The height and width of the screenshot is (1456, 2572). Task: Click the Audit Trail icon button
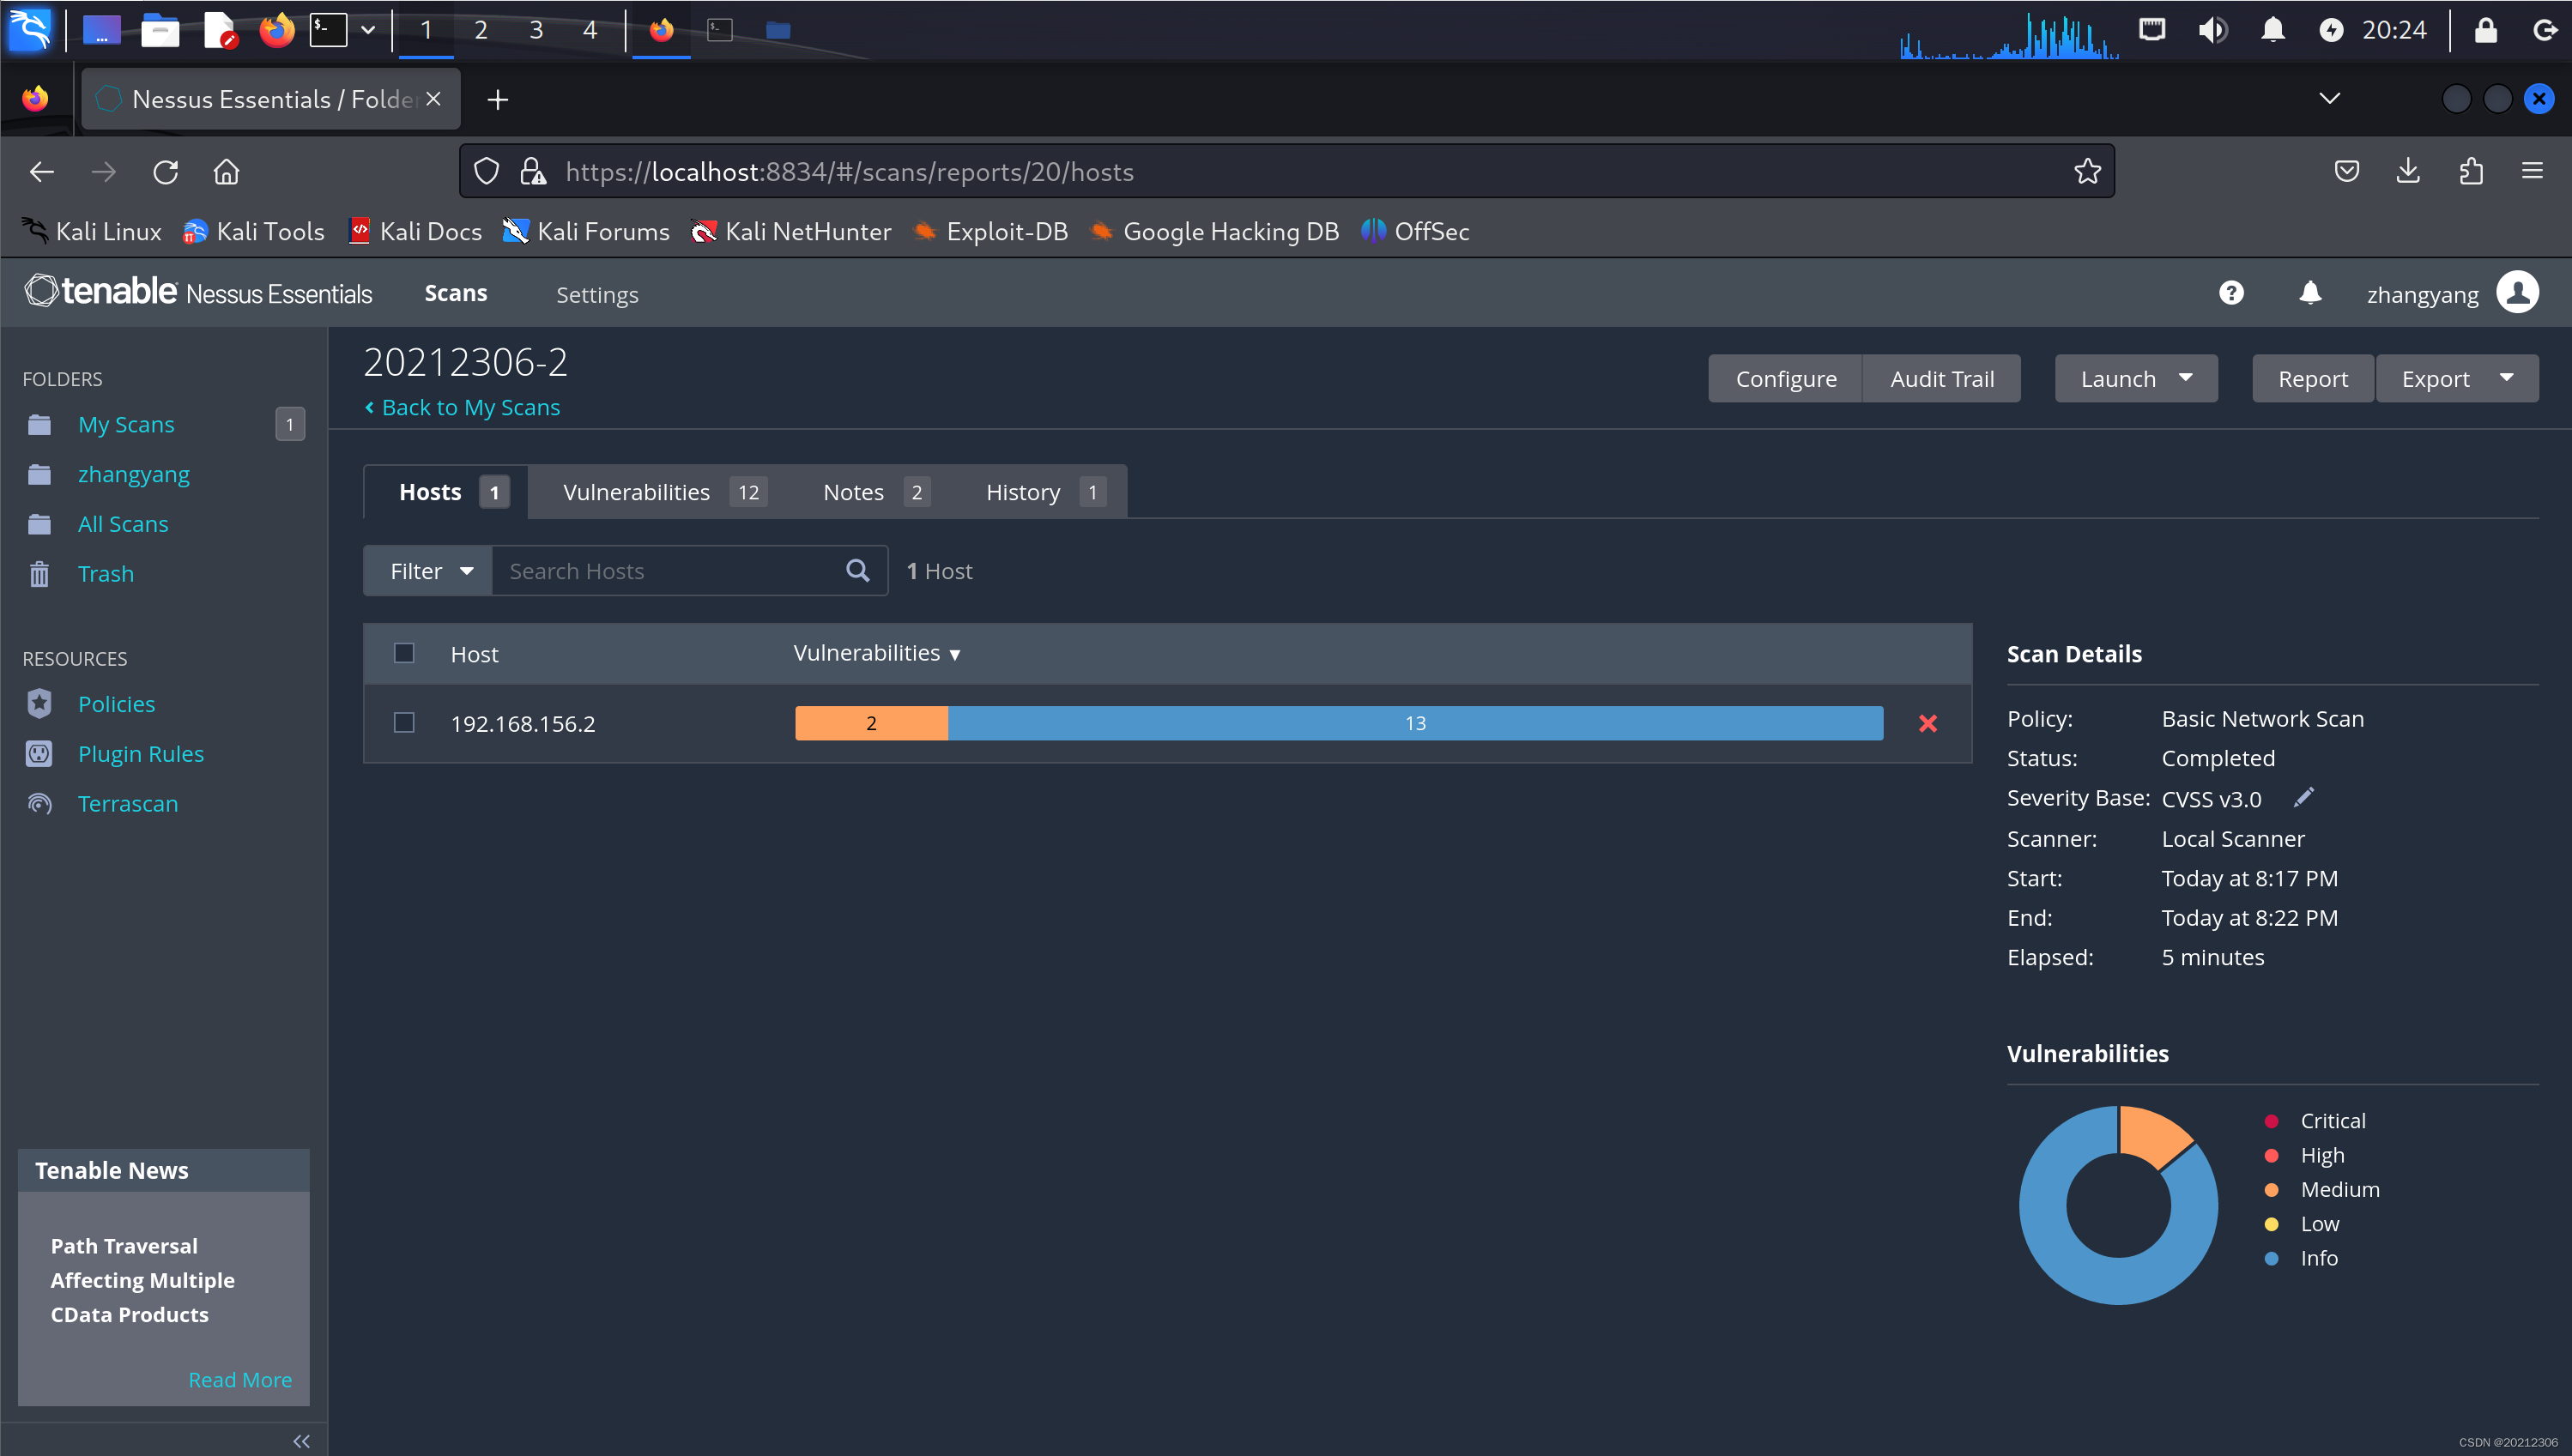pos(1941,378)
